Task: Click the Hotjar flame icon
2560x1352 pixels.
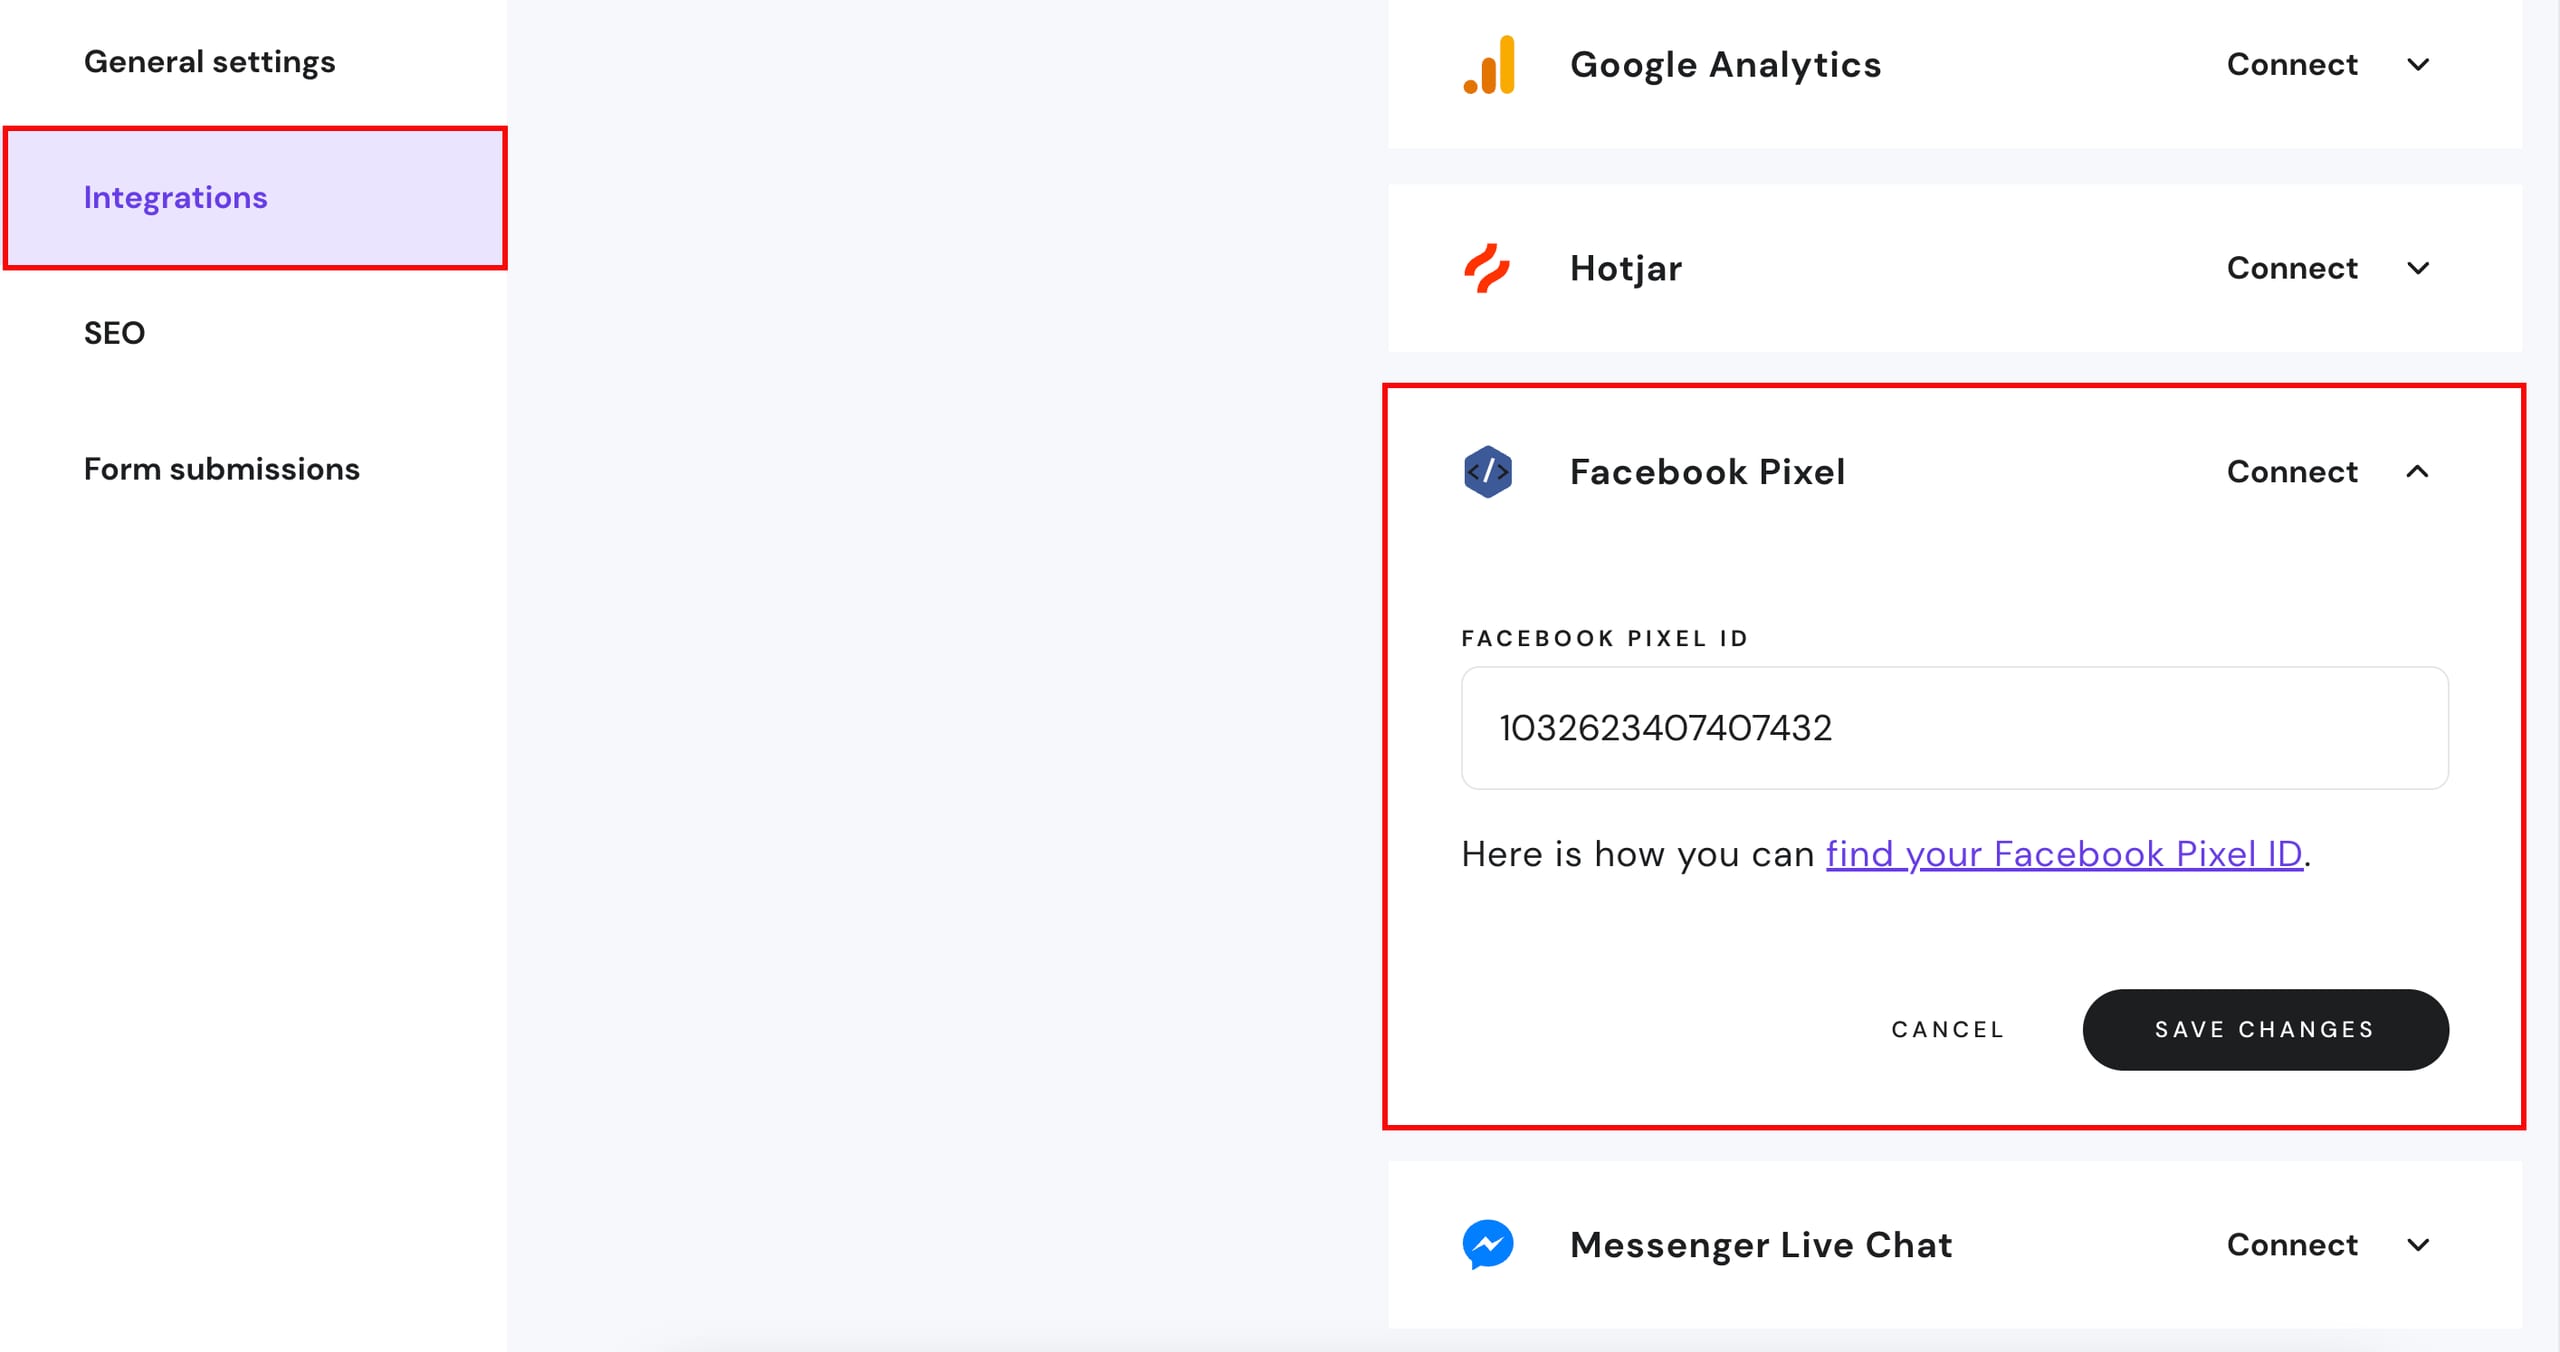Action: tap(1489, 267)
